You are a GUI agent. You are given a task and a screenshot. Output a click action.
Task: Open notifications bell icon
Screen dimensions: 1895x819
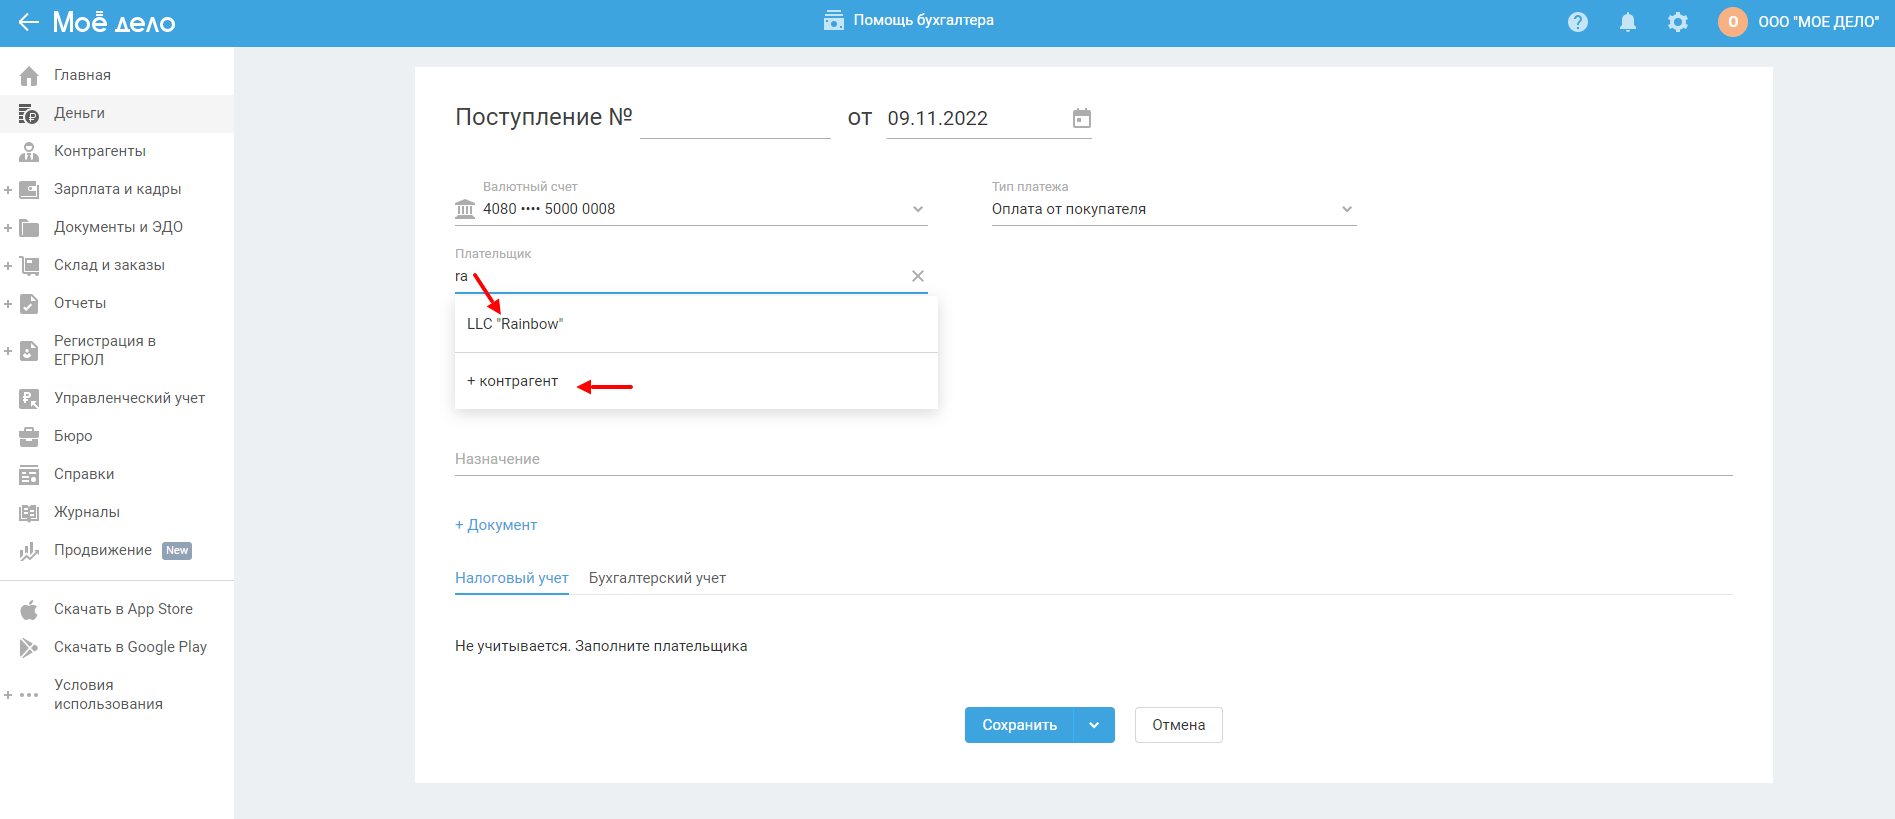1627,22
